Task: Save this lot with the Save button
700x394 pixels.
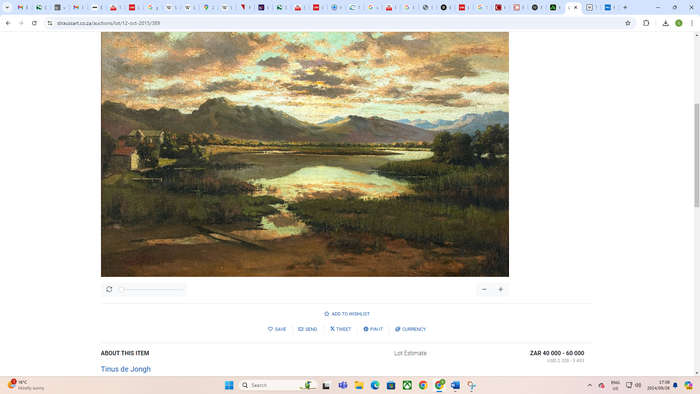Action: click(x=277, y=329)
